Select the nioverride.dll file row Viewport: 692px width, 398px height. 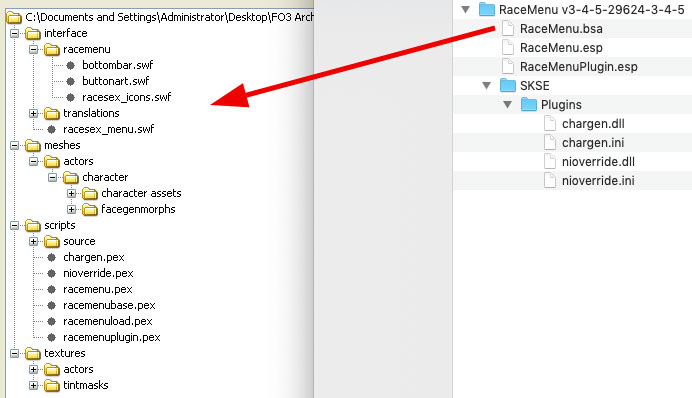(573, 161)
